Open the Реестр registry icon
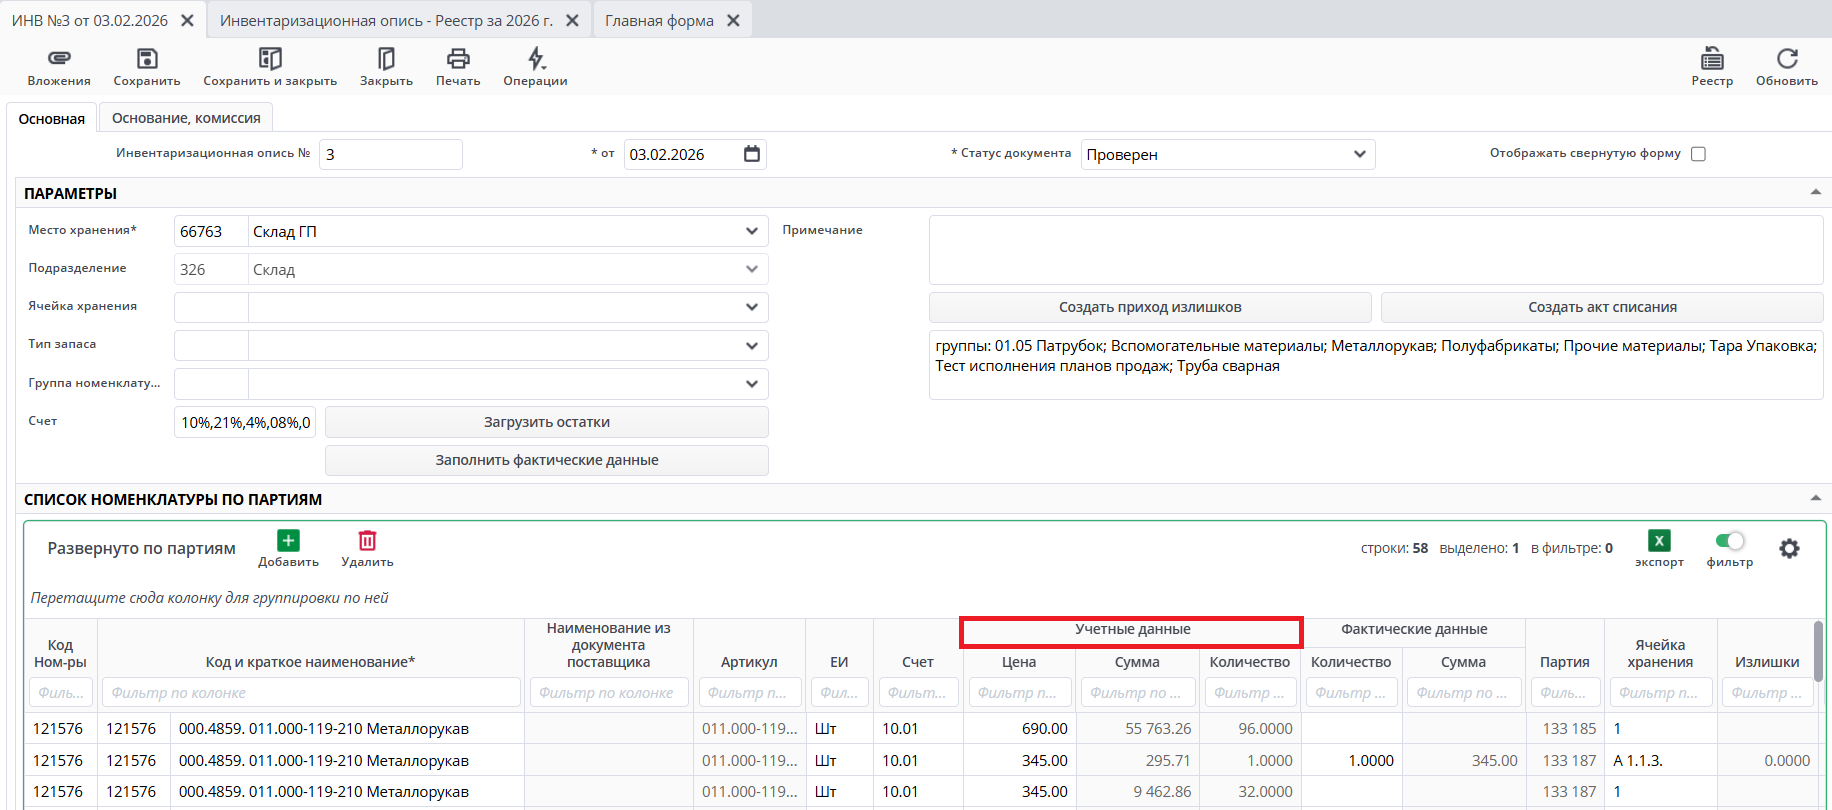The height and width of the screenshot is (810, 1832). [1712, 59]
